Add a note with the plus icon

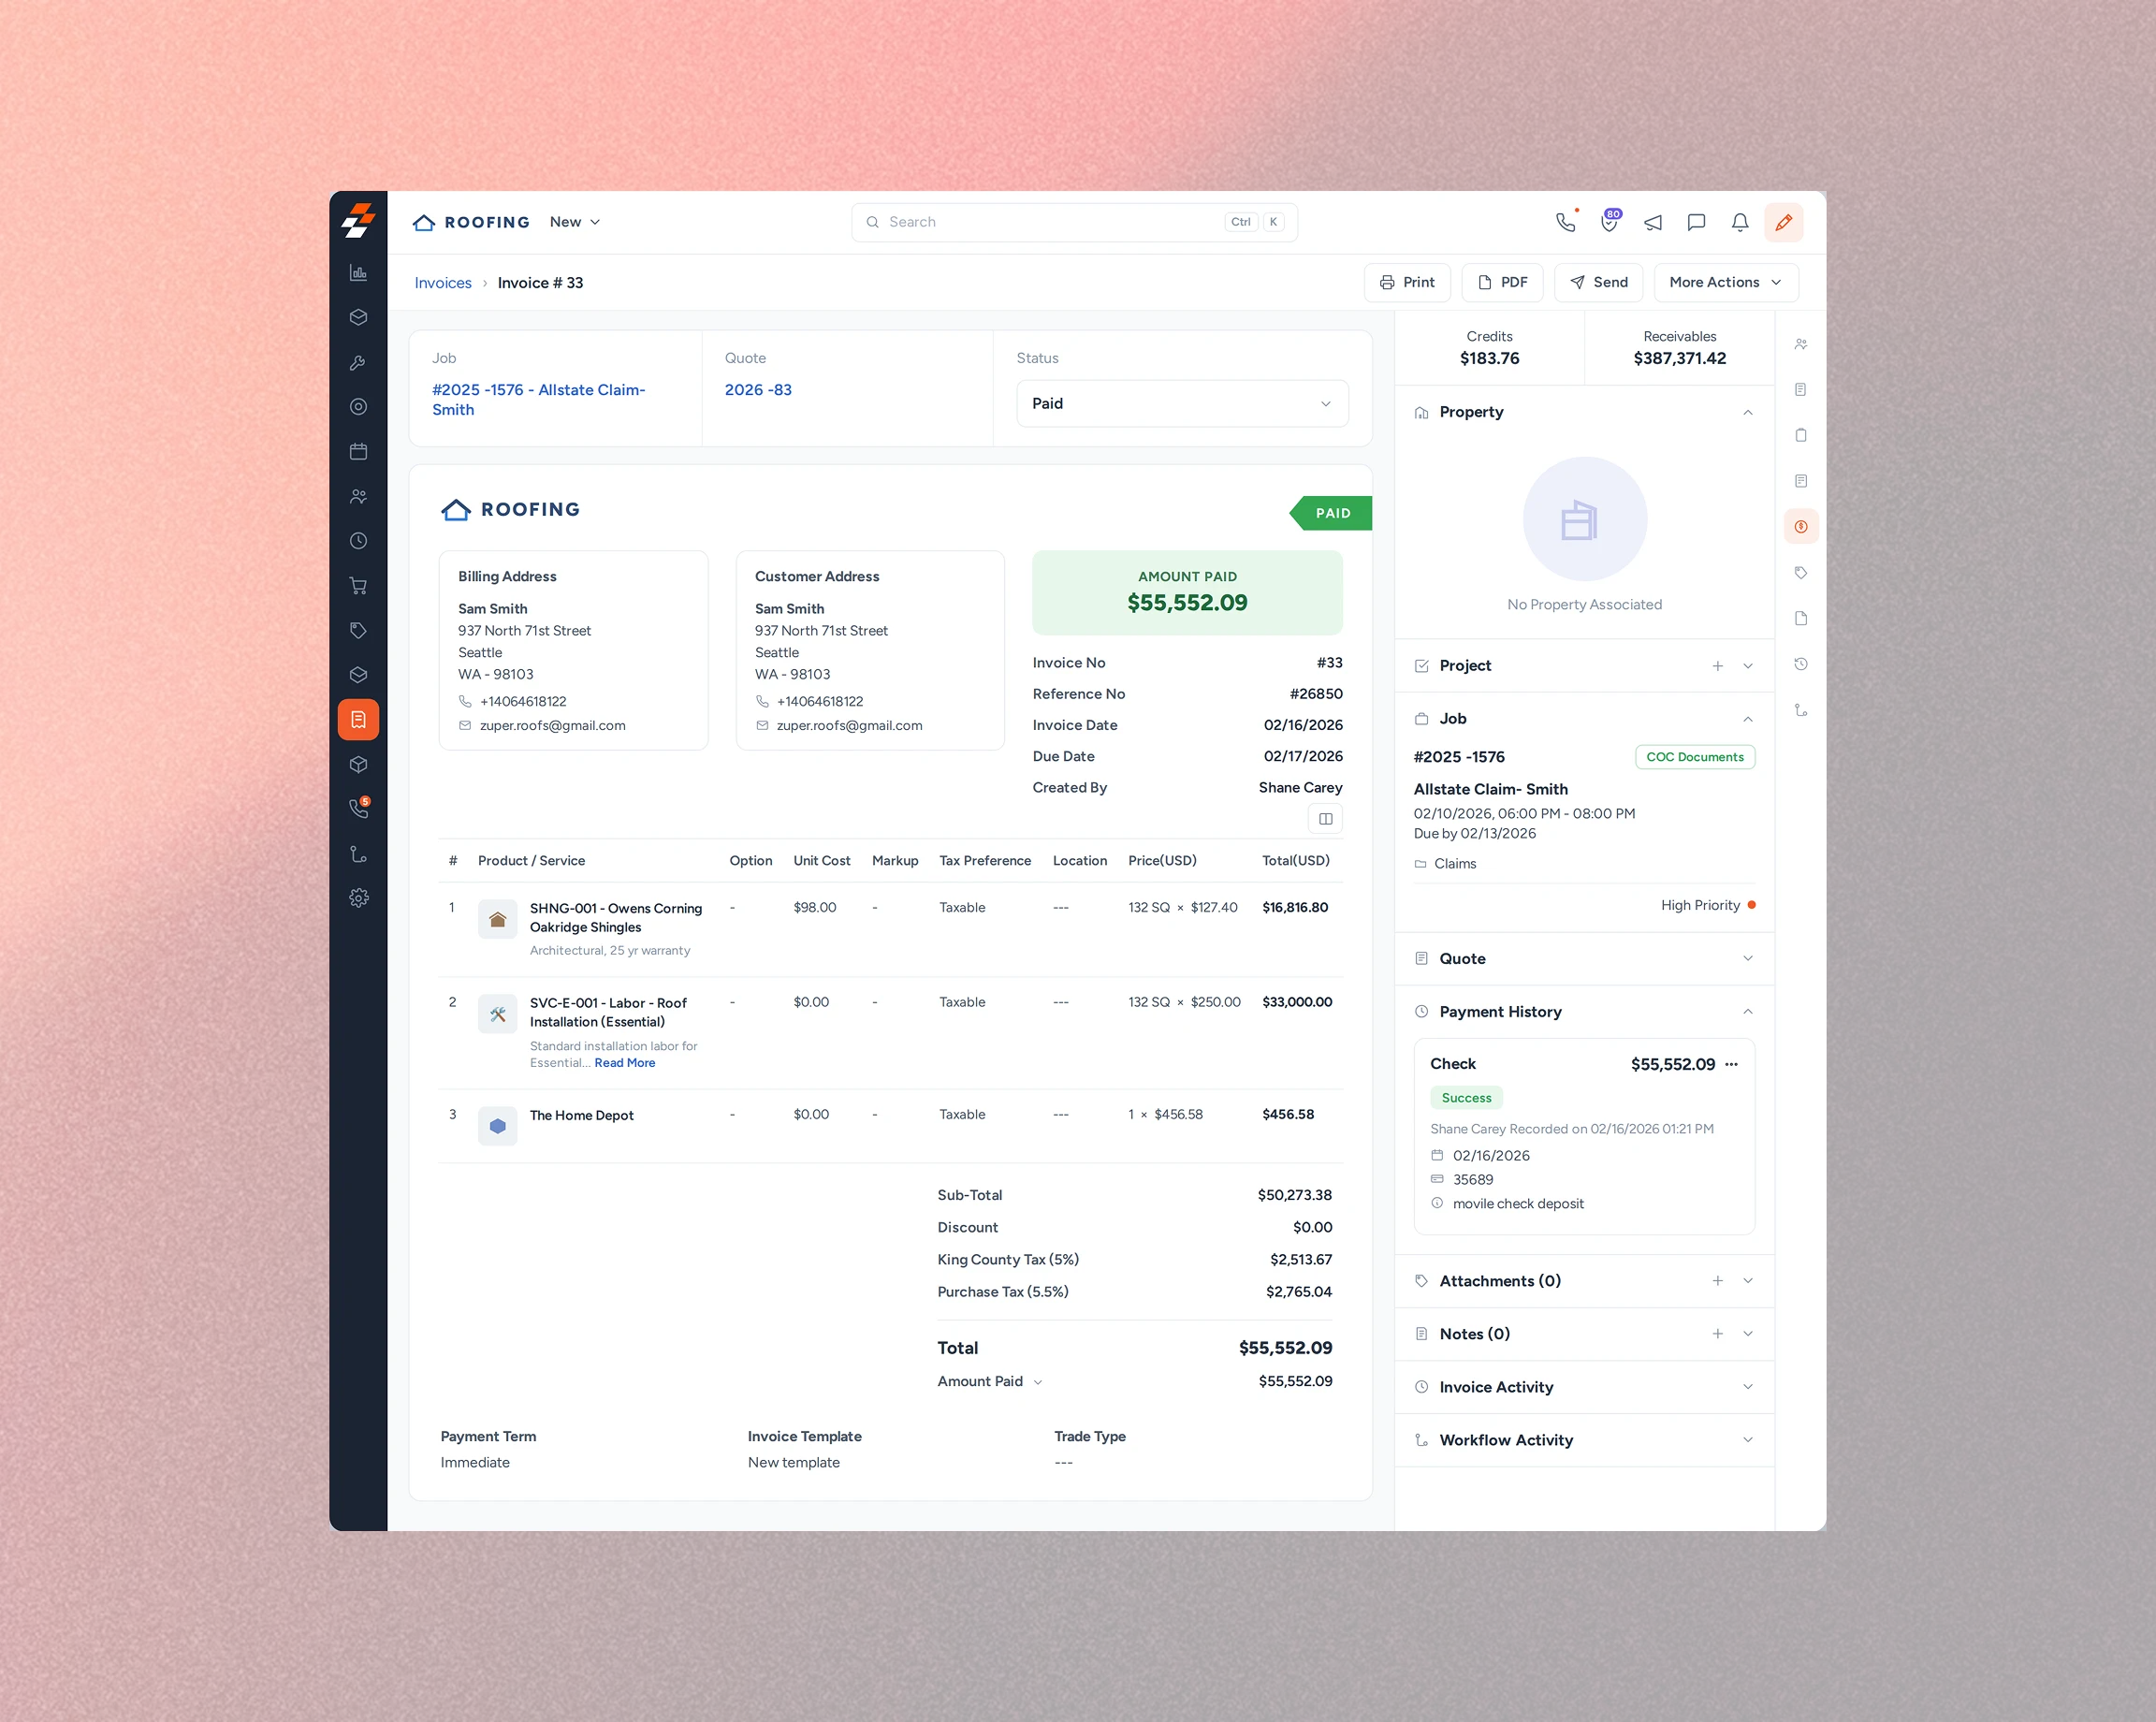pyautogui.click(x=1717, y=1334)
